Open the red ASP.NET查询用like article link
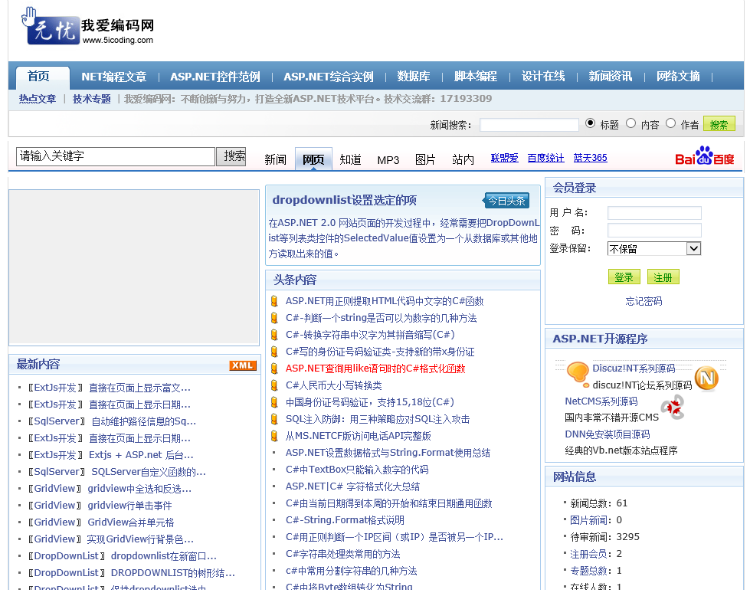The image size is (750, 590). tap(375, 368)
